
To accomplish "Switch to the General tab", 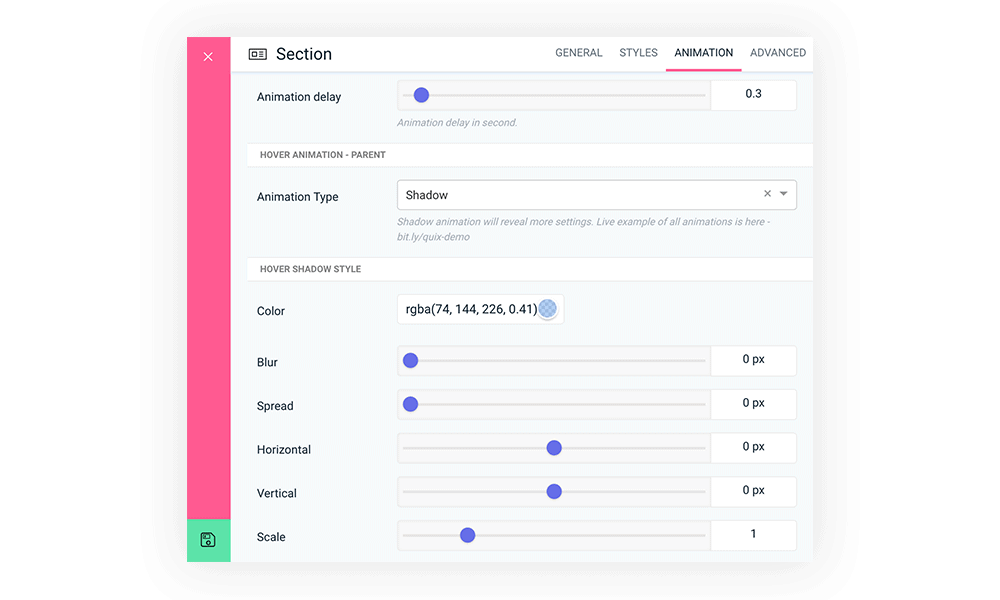I will pyautogui.click(x=578, y=52).
